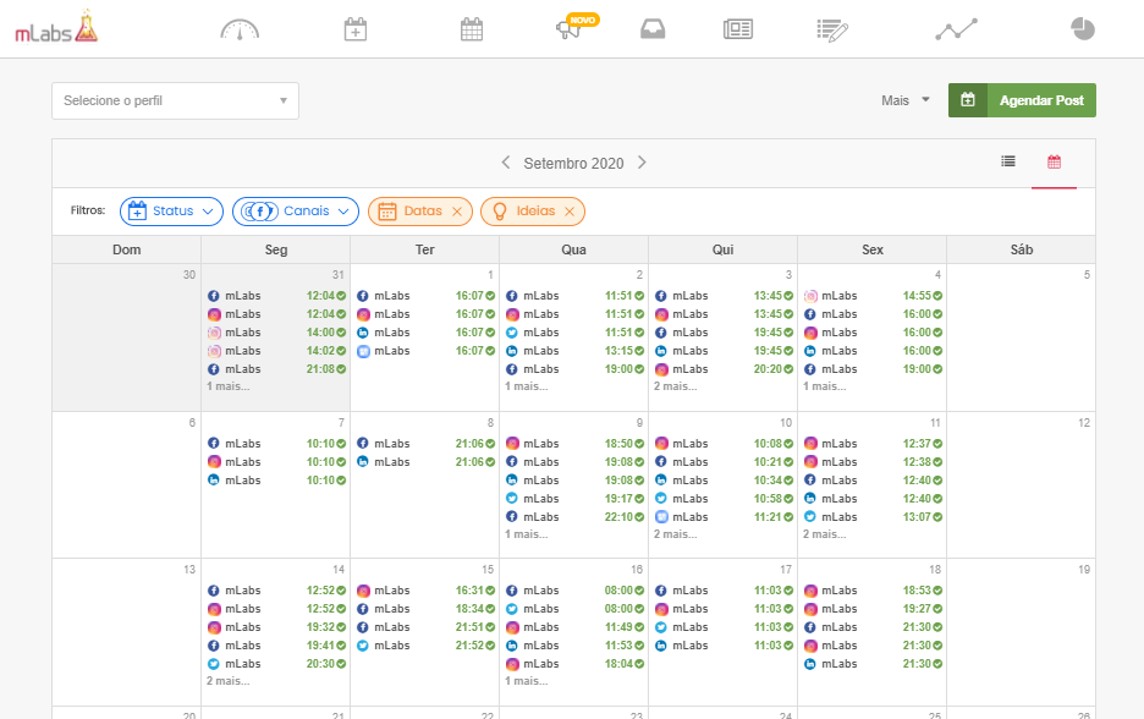The height and width of the screenshot is (719, 1144).
Task: Expand the Mais dropdown menu
Action: [x=905, y=100]
